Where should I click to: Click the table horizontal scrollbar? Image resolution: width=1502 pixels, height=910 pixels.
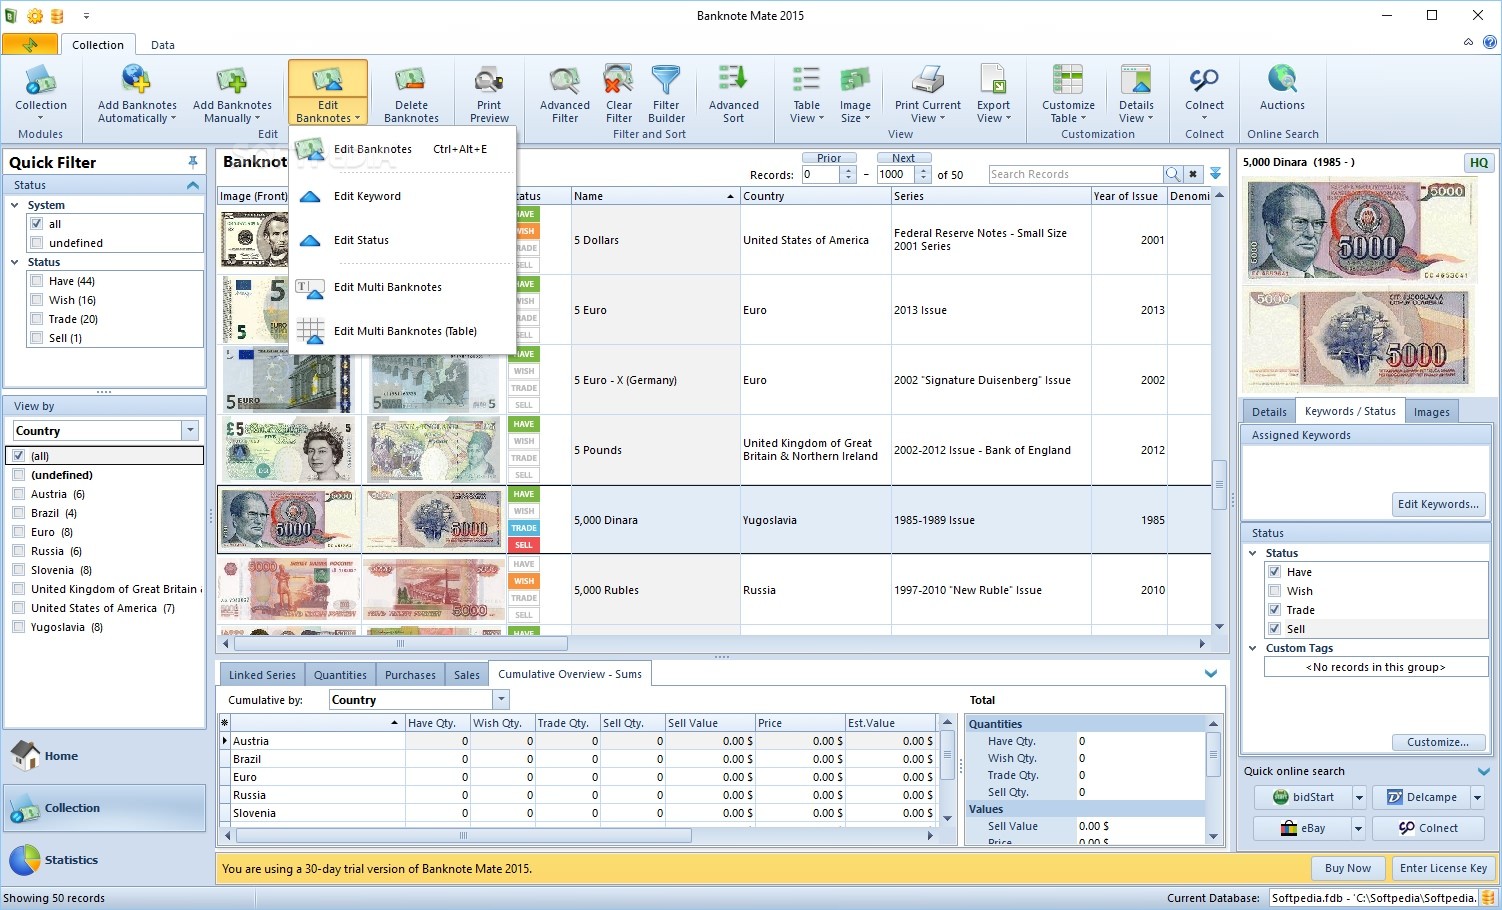click(400, 644)
